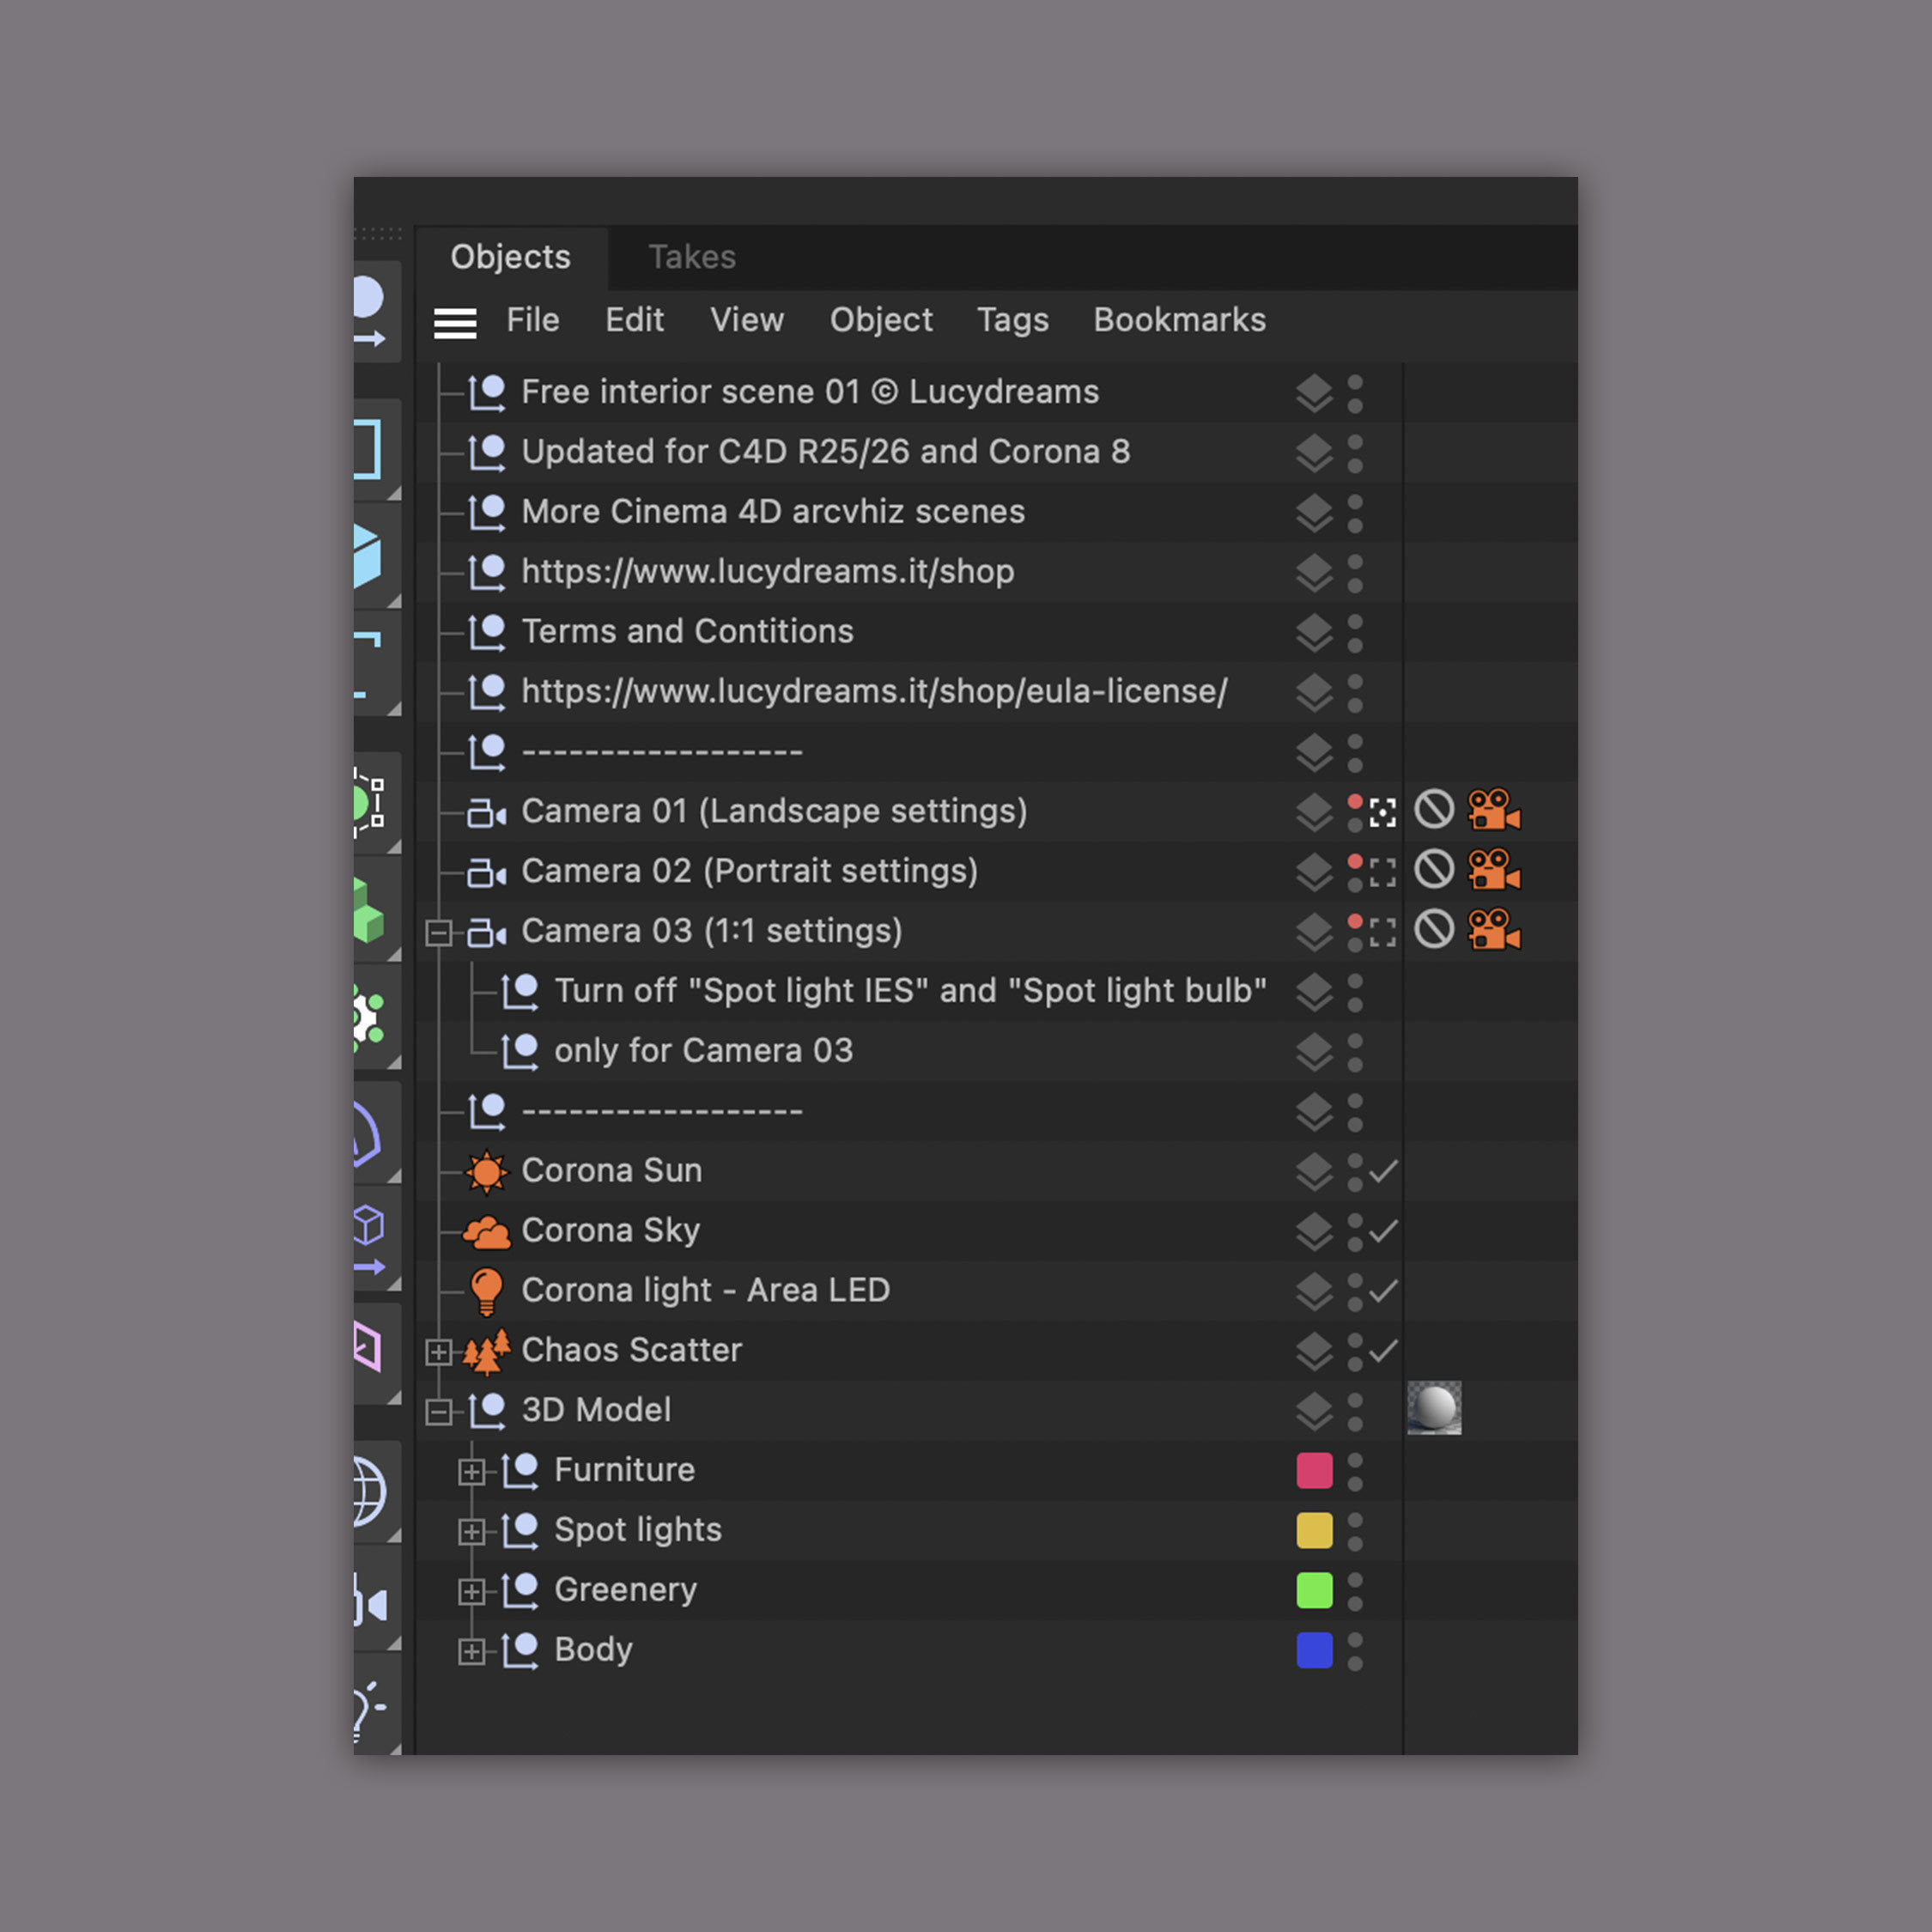Screen dimensions: 1932x1932
Task: Click the material thumbnail next to 3D Model
Action: point(1434,1408)
